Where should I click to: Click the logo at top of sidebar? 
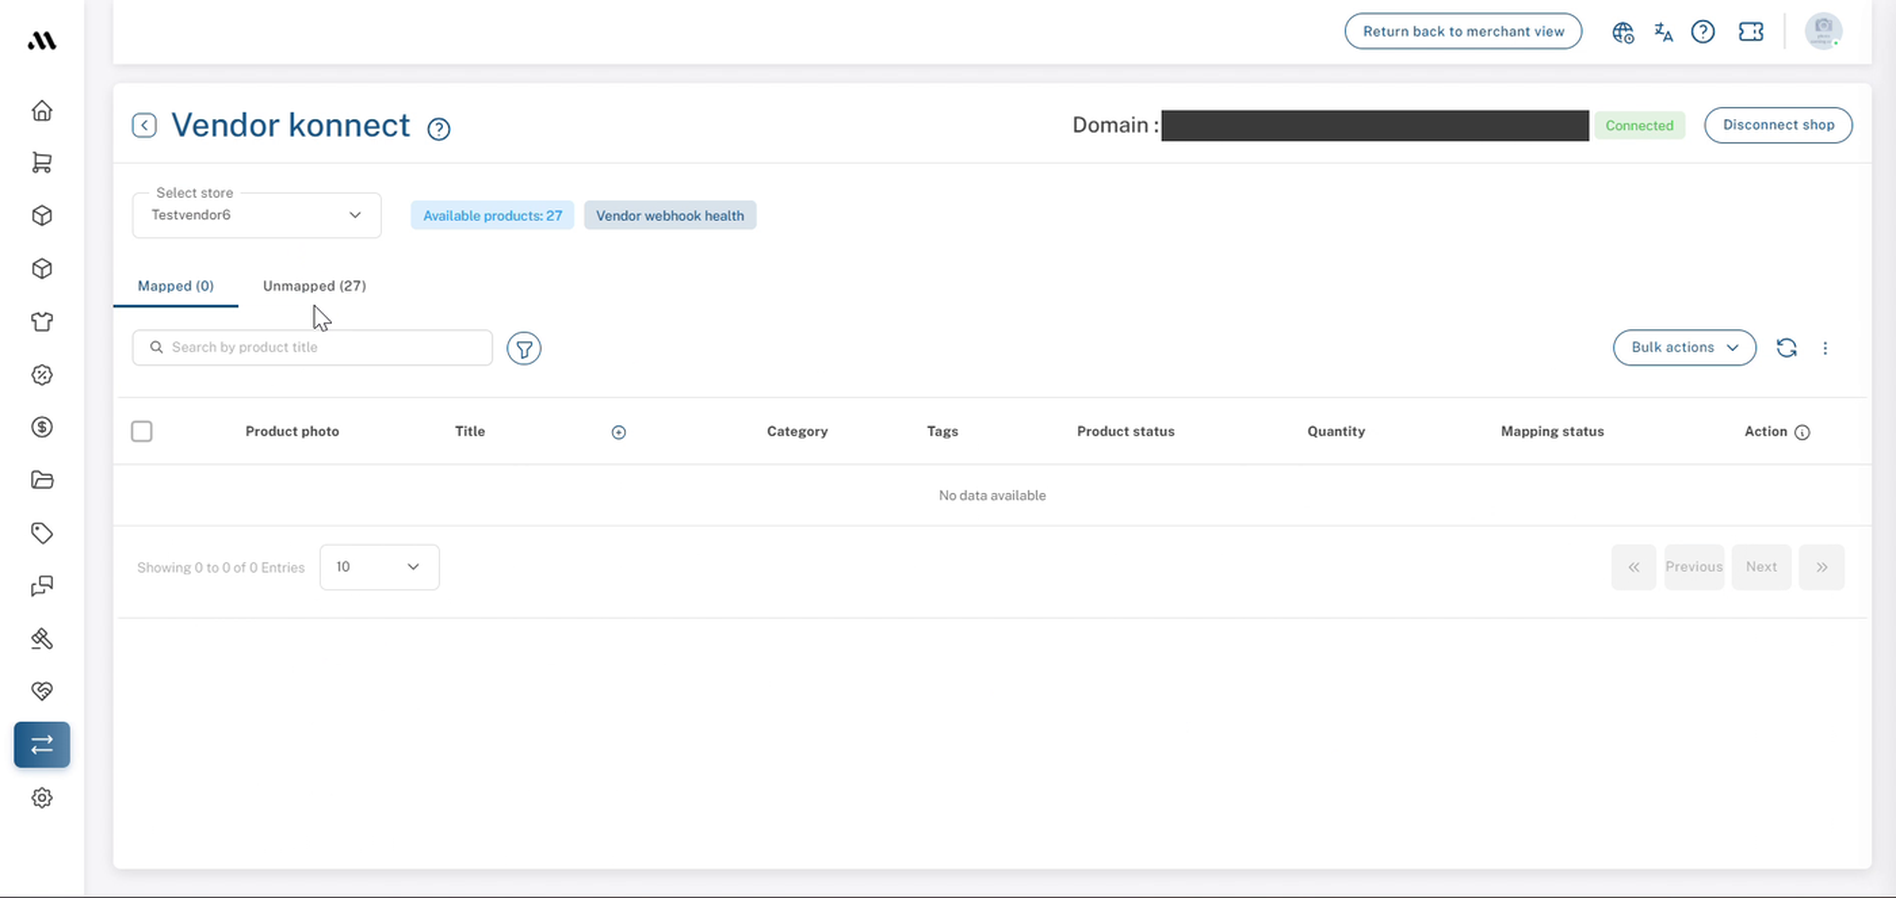[x=42, y=41]
